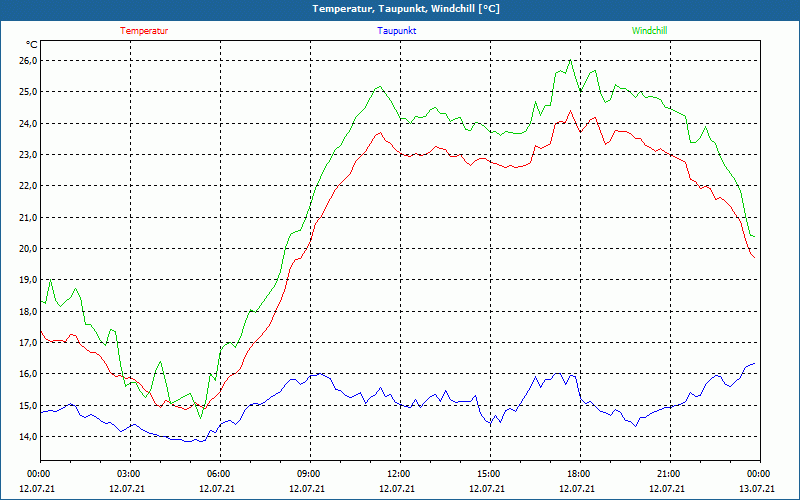Click the 15:00 time axis label
The image size is (800, 500).
pyautogui.click(x=490, y=473)
